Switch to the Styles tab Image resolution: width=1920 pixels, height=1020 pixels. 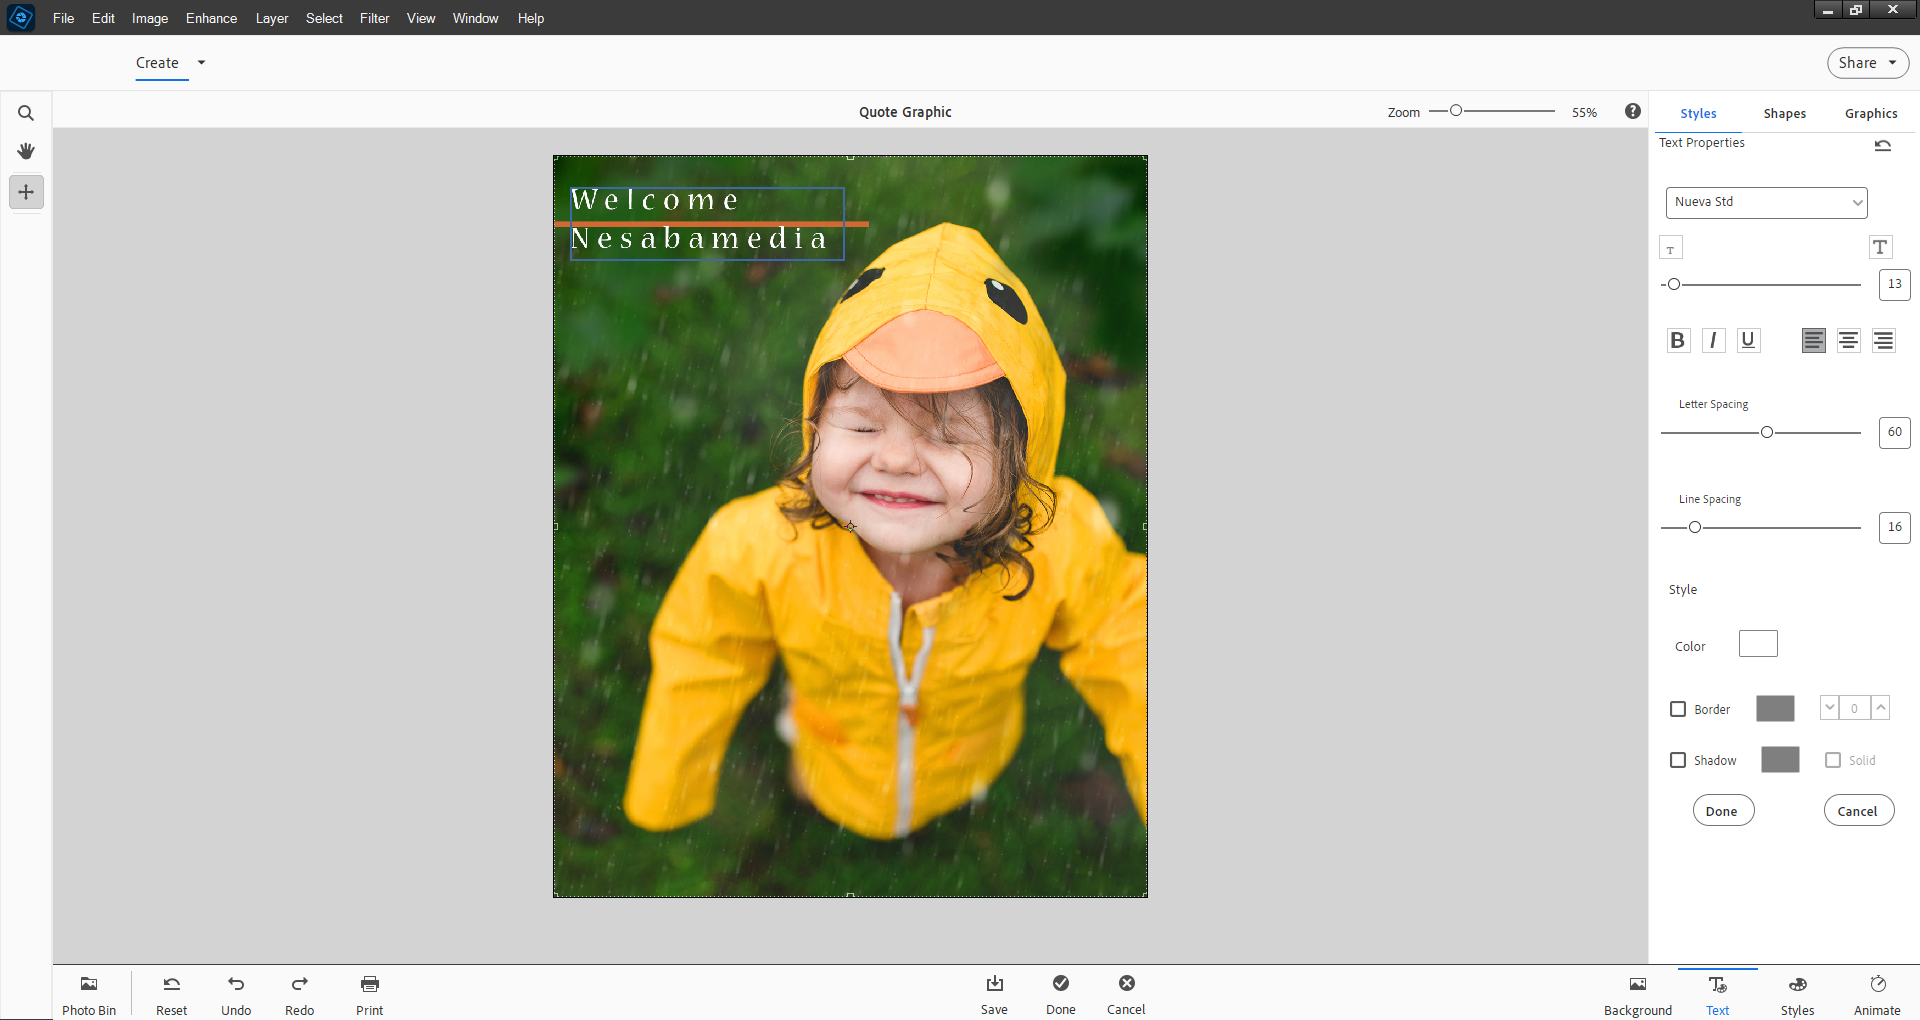1698,113
